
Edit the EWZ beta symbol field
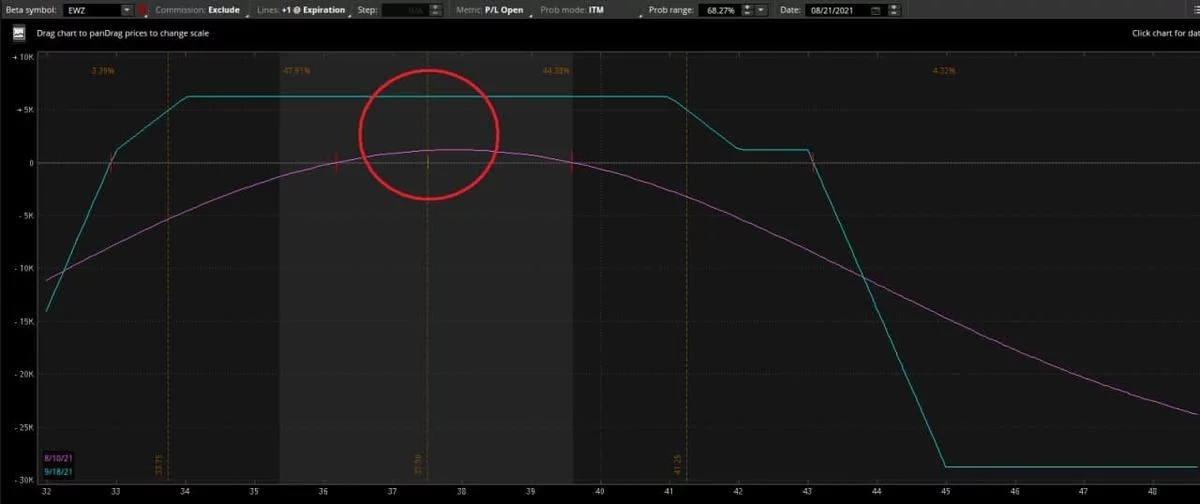[92, 10]
